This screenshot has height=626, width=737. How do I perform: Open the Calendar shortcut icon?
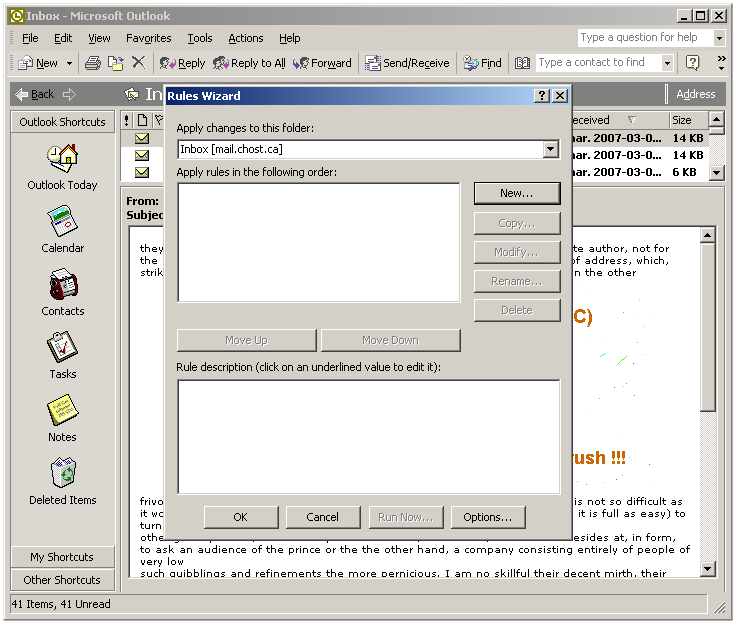63,221
